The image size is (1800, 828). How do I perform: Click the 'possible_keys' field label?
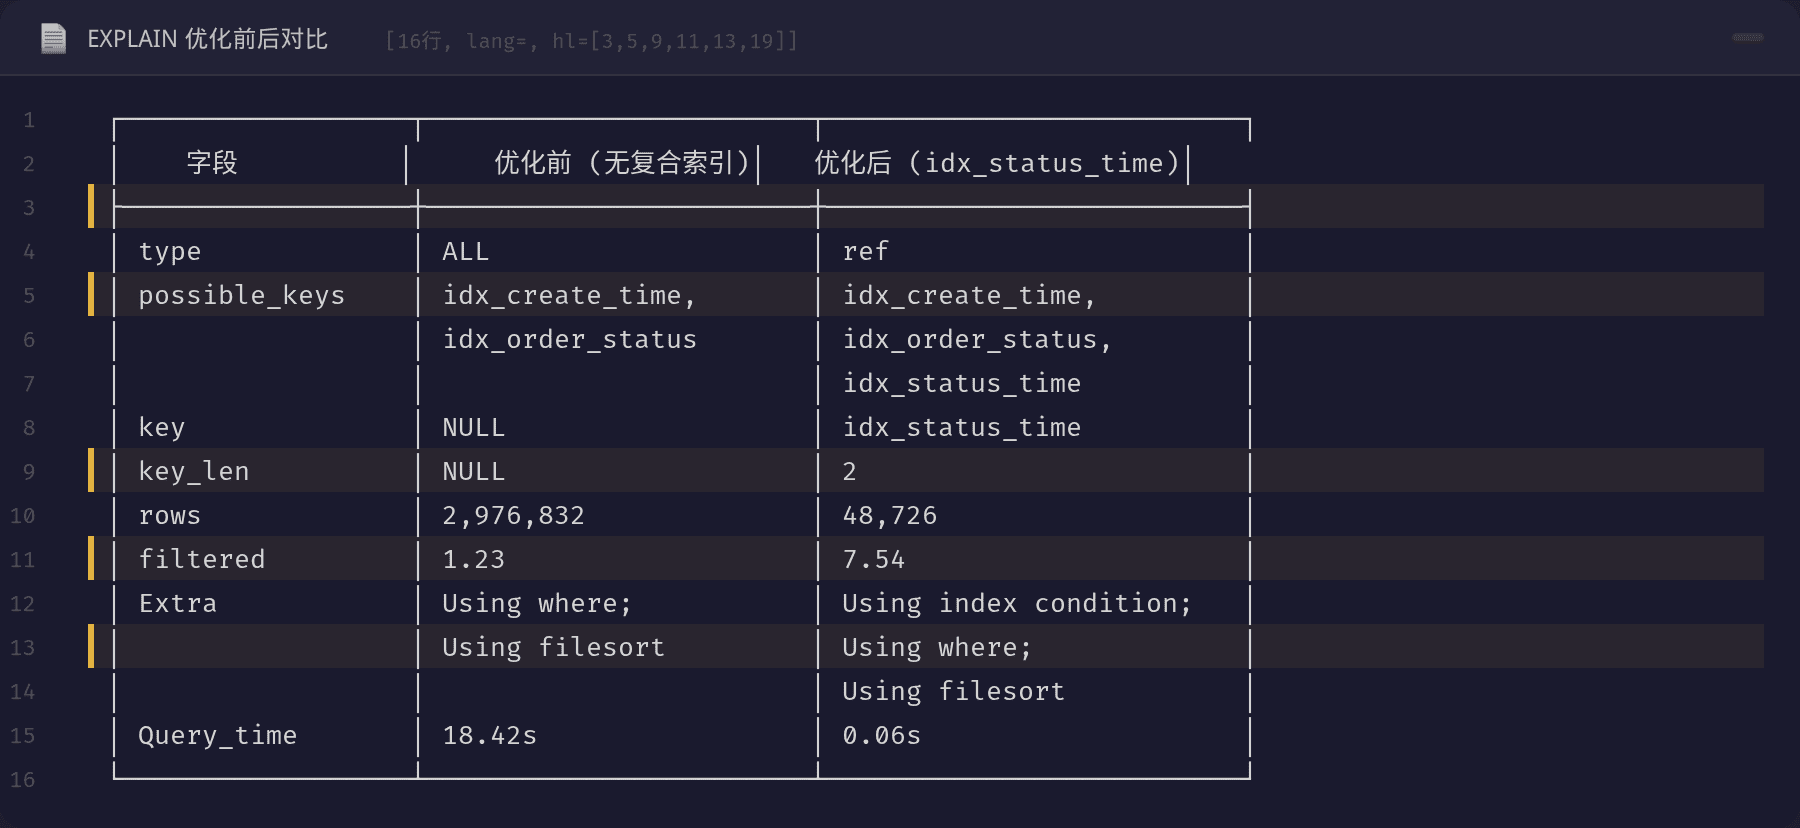click(241, 296)
